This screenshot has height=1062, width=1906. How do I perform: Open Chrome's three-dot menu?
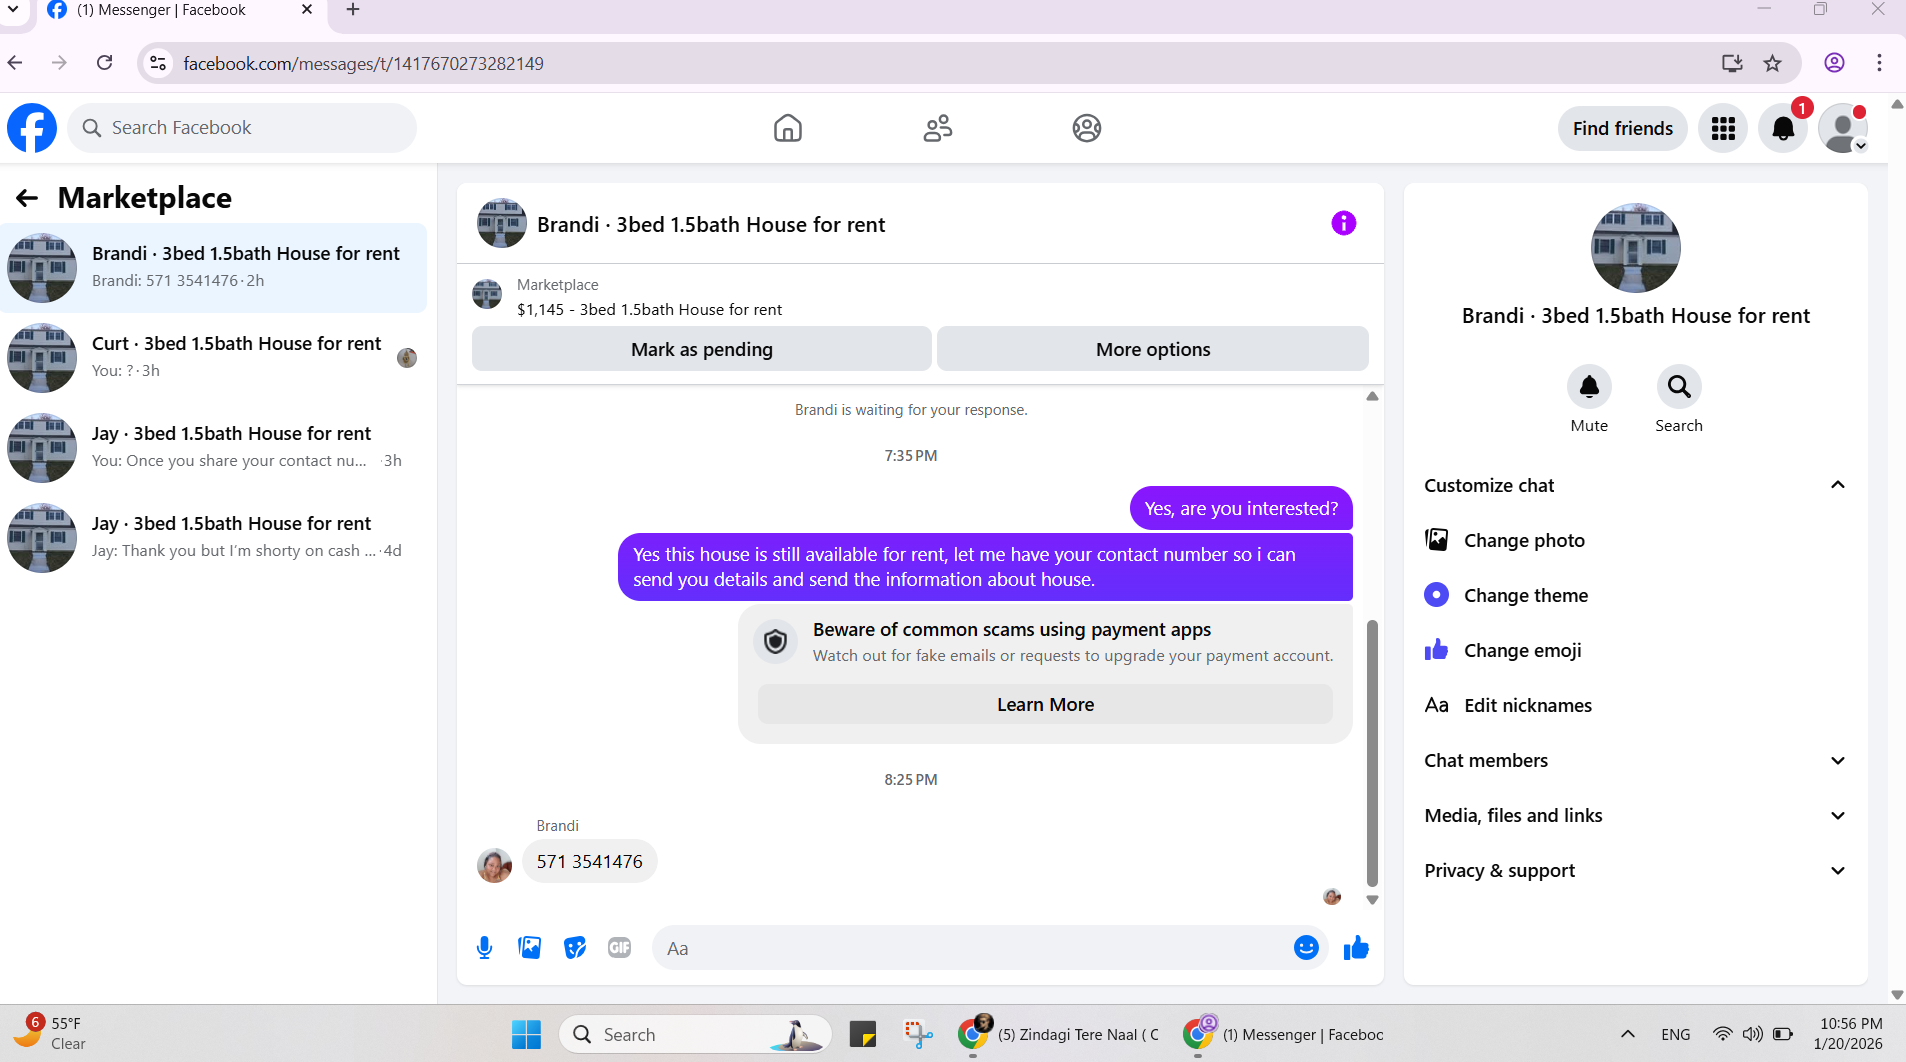tap(1880, 63)
